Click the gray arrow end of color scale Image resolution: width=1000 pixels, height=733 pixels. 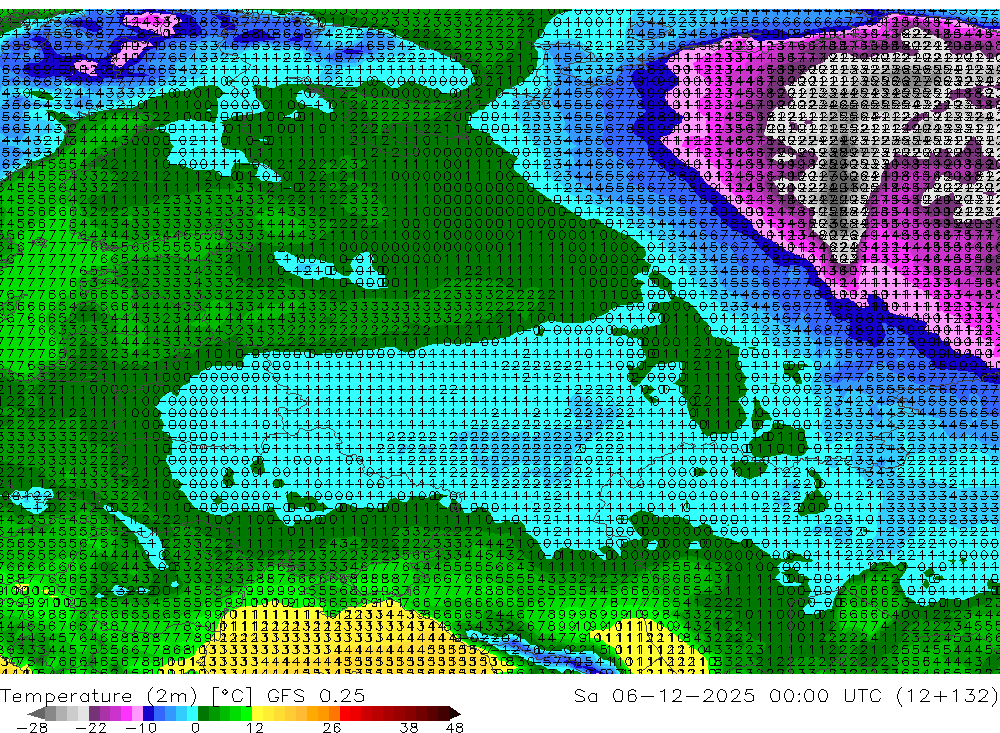coord(36,713)
